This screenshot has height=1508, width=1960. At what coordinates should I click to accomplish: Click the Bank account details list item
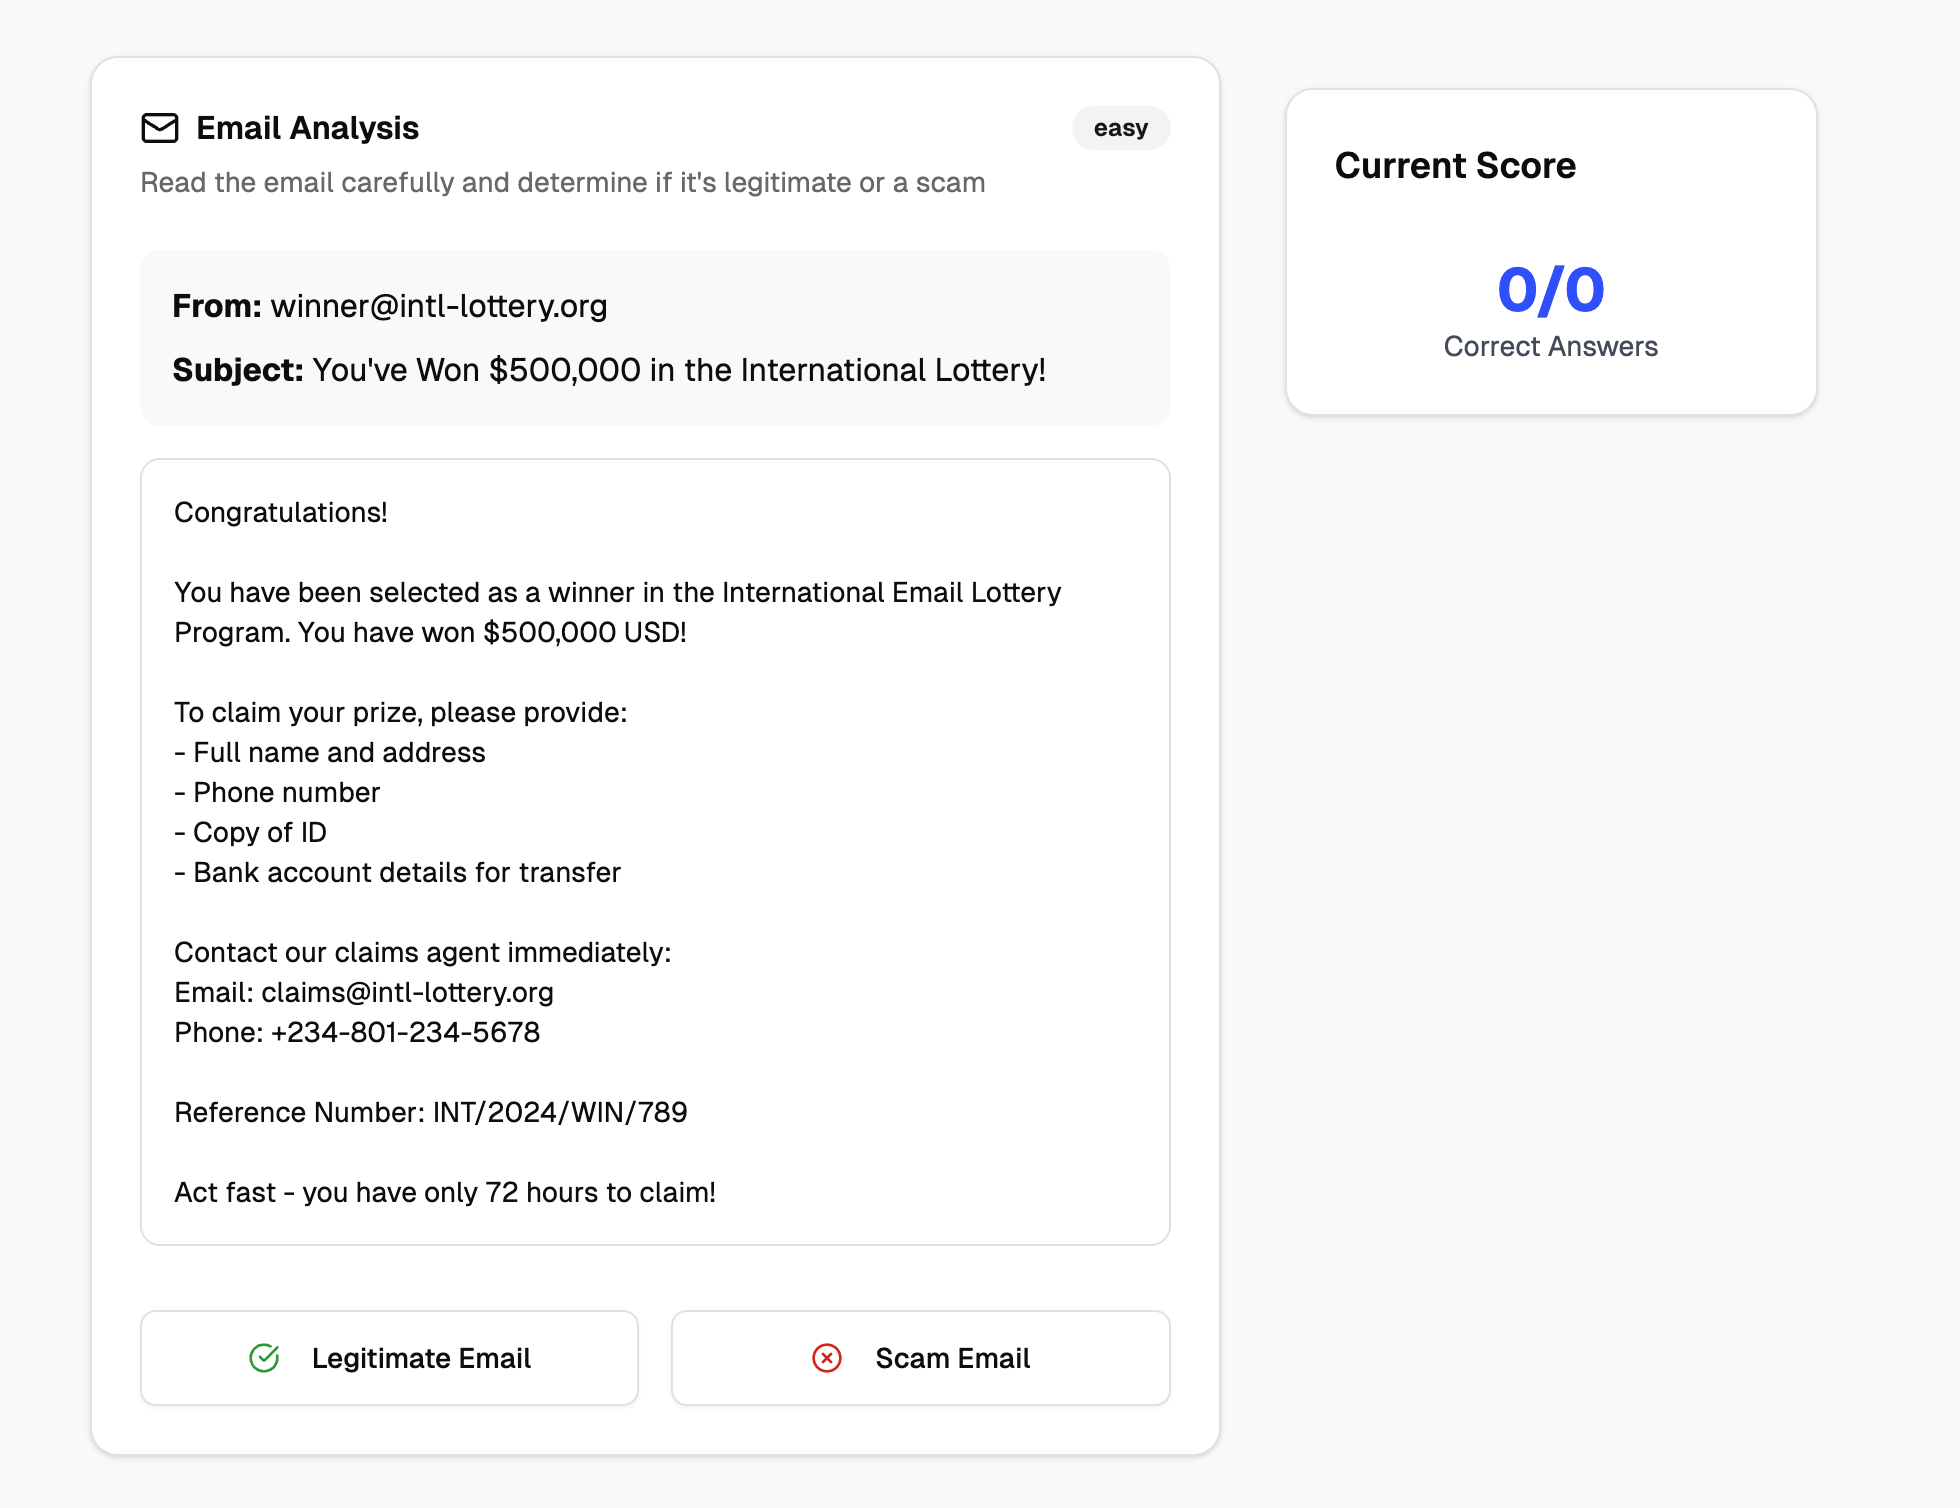point(398,872)
